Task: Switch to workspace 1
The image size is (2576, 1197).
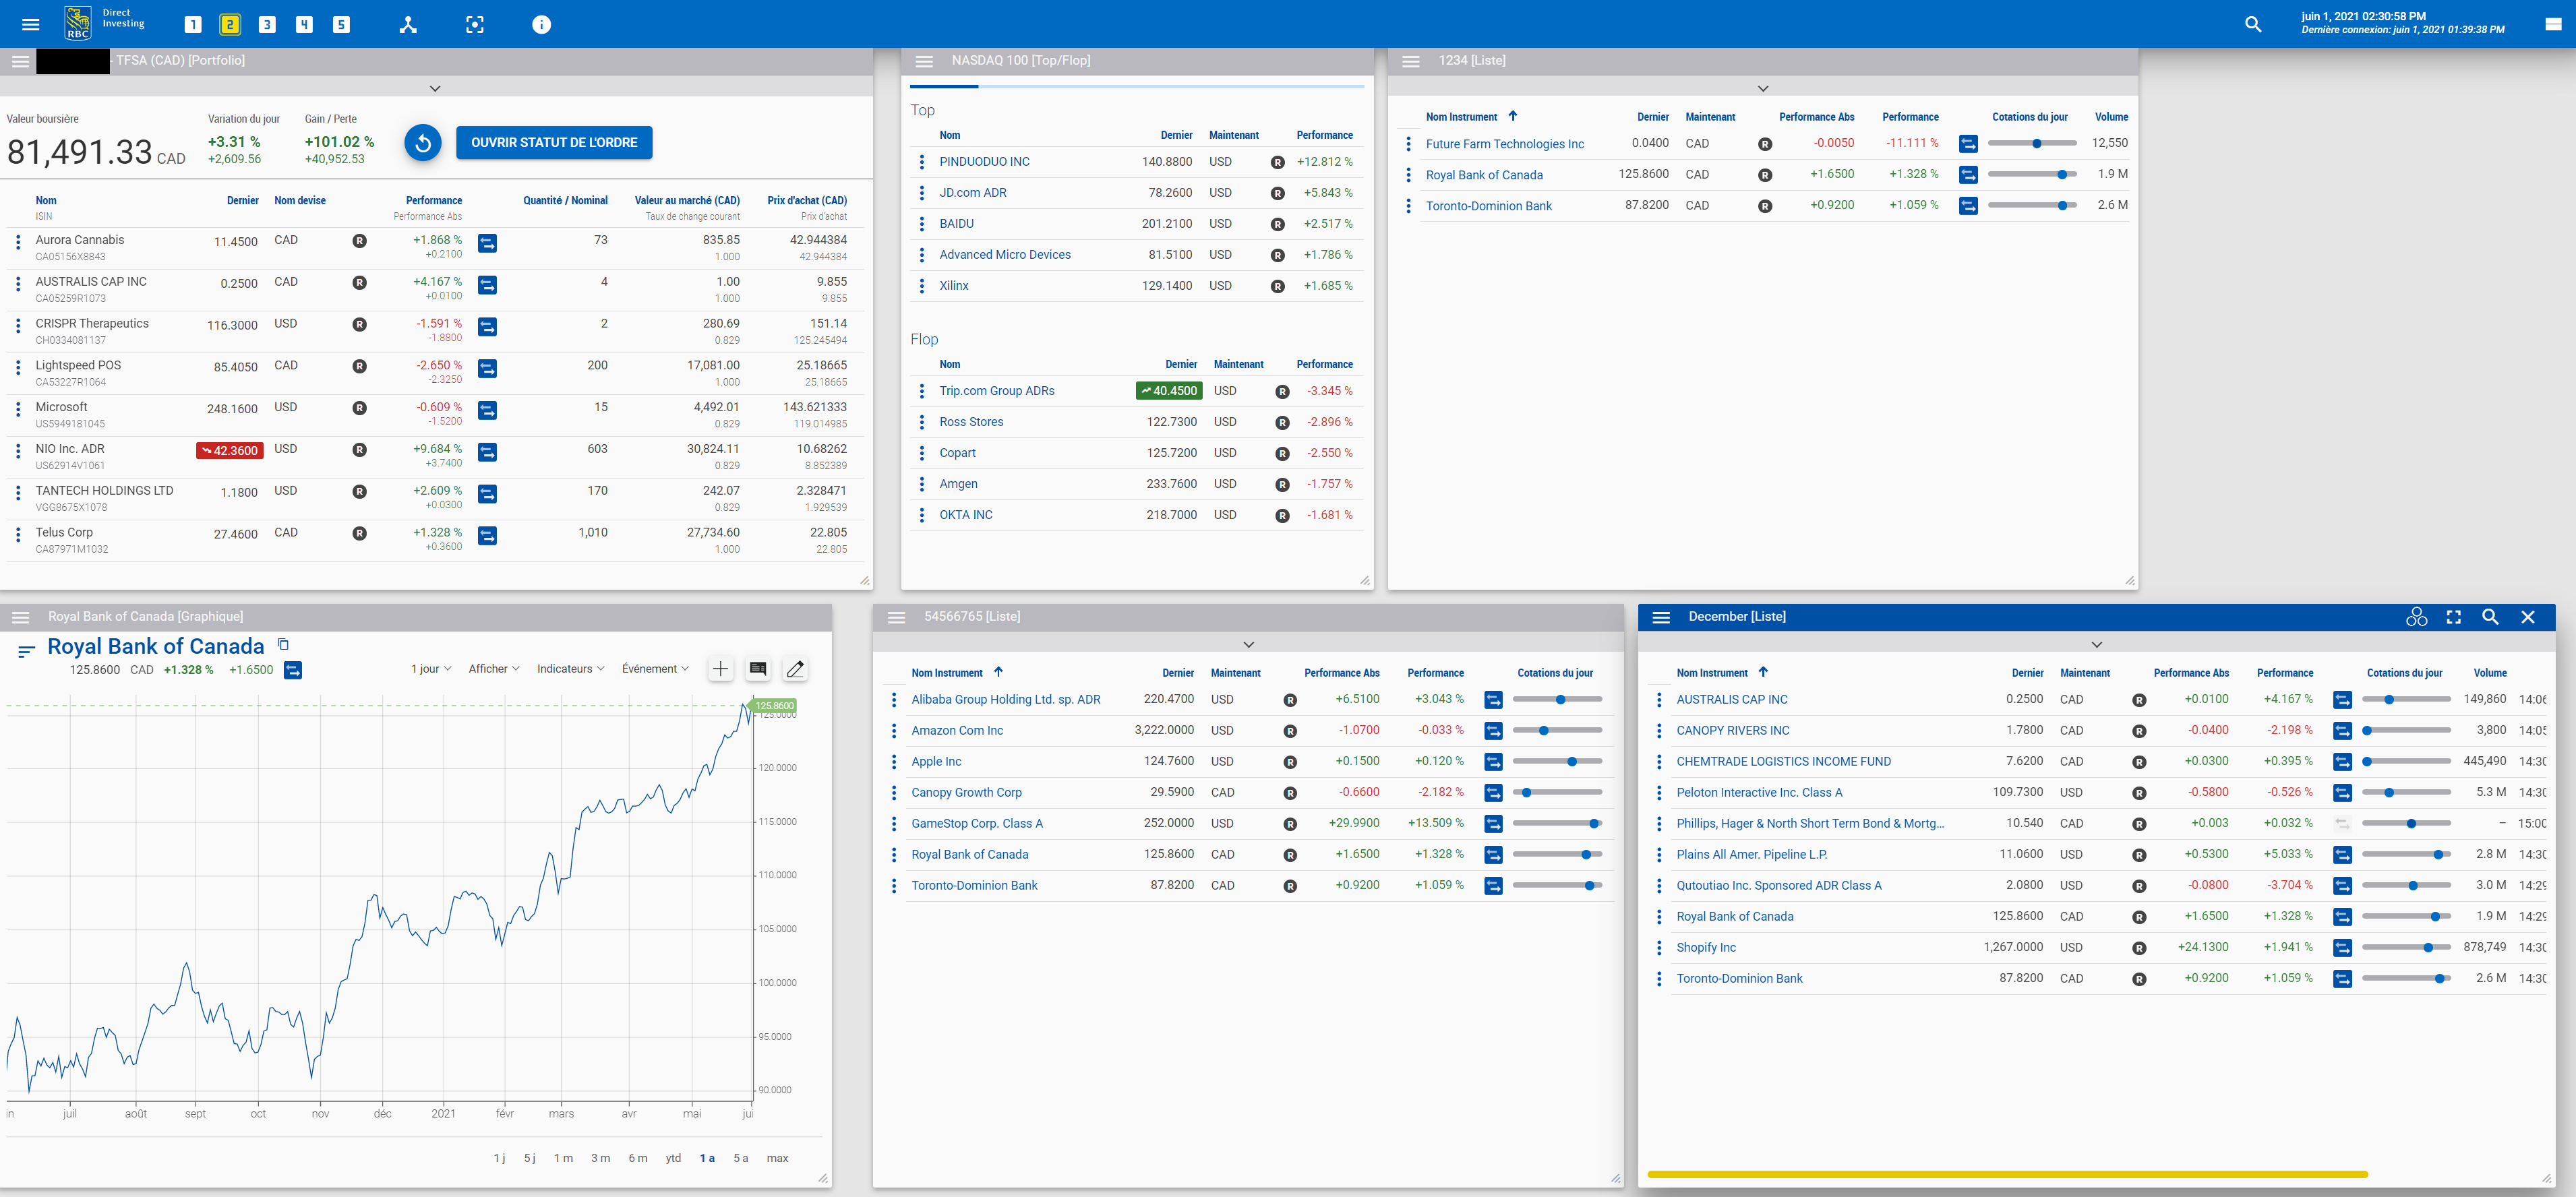Action: tap(193, 24)
